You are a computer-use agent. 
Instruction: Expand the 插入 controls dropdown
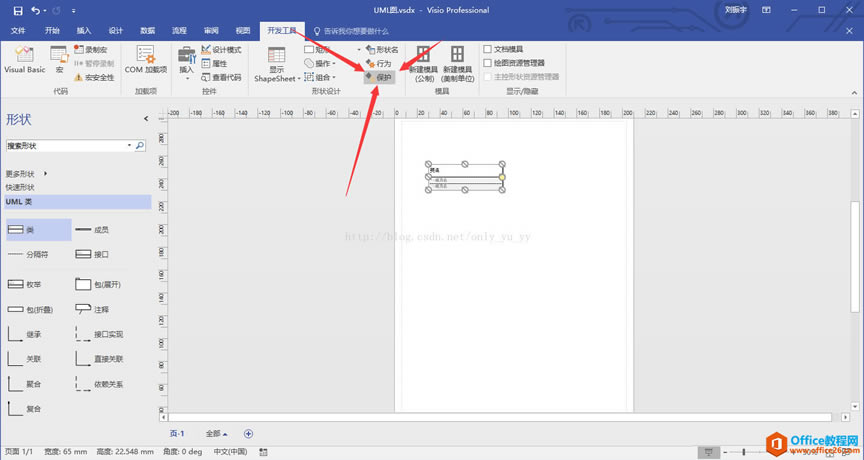[186, 72]
